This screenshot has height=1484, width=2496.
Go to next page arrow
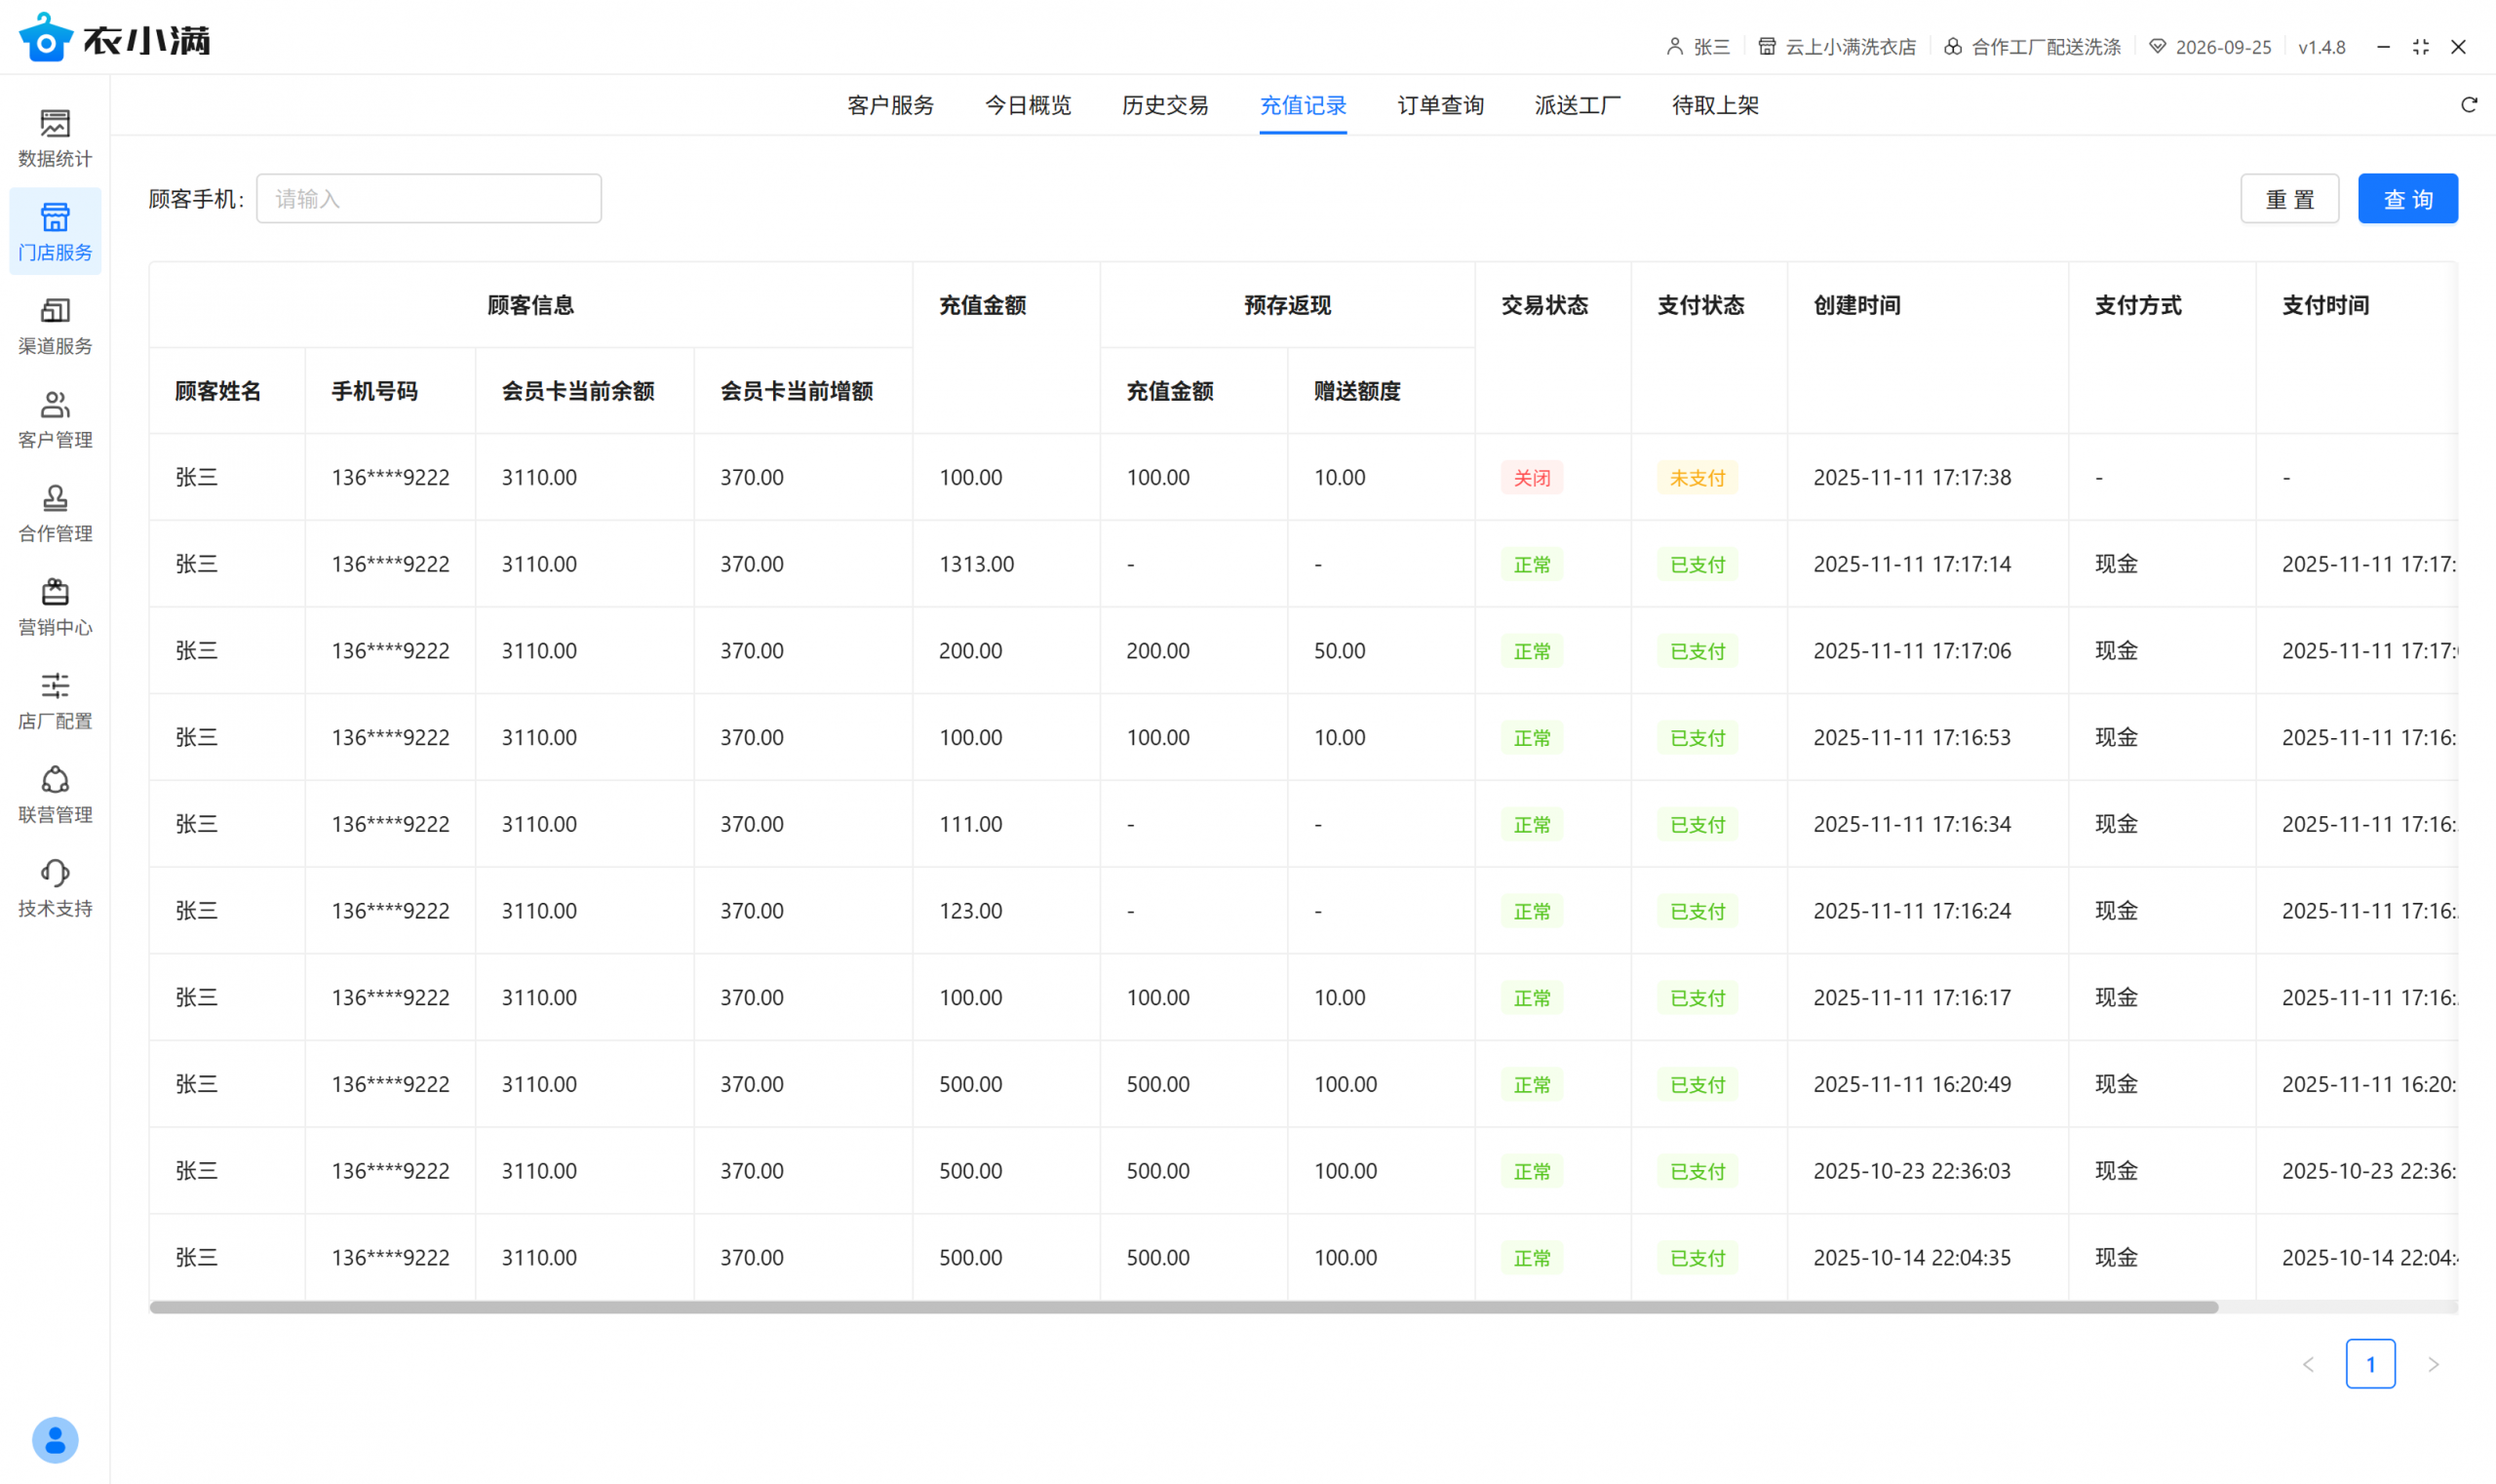[2432, 1364]
